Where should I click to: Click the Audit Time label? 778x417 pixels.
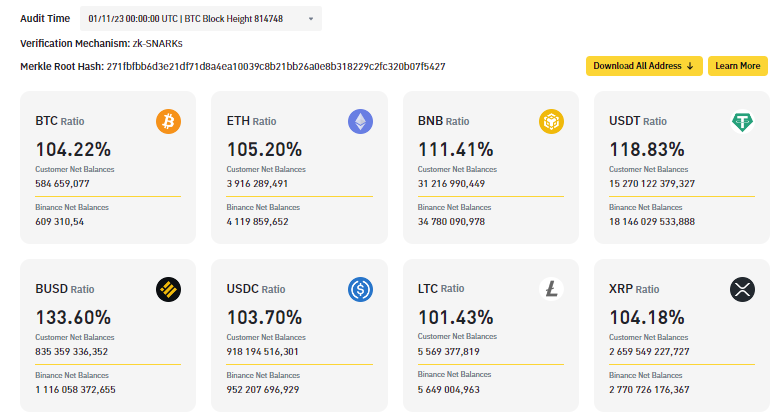tap(45, 19)
